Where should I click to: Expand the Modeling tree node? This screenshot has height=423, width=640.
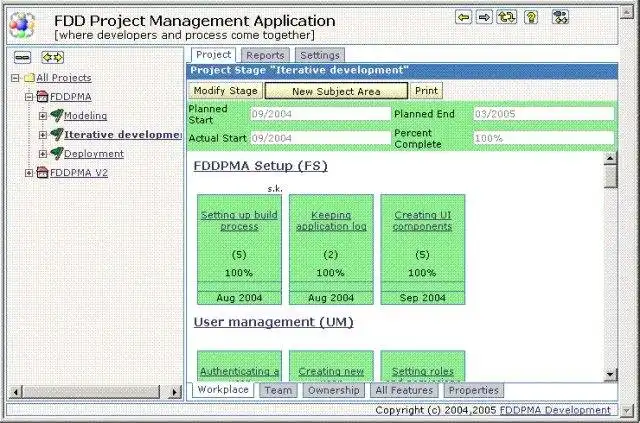click(43, 116)
